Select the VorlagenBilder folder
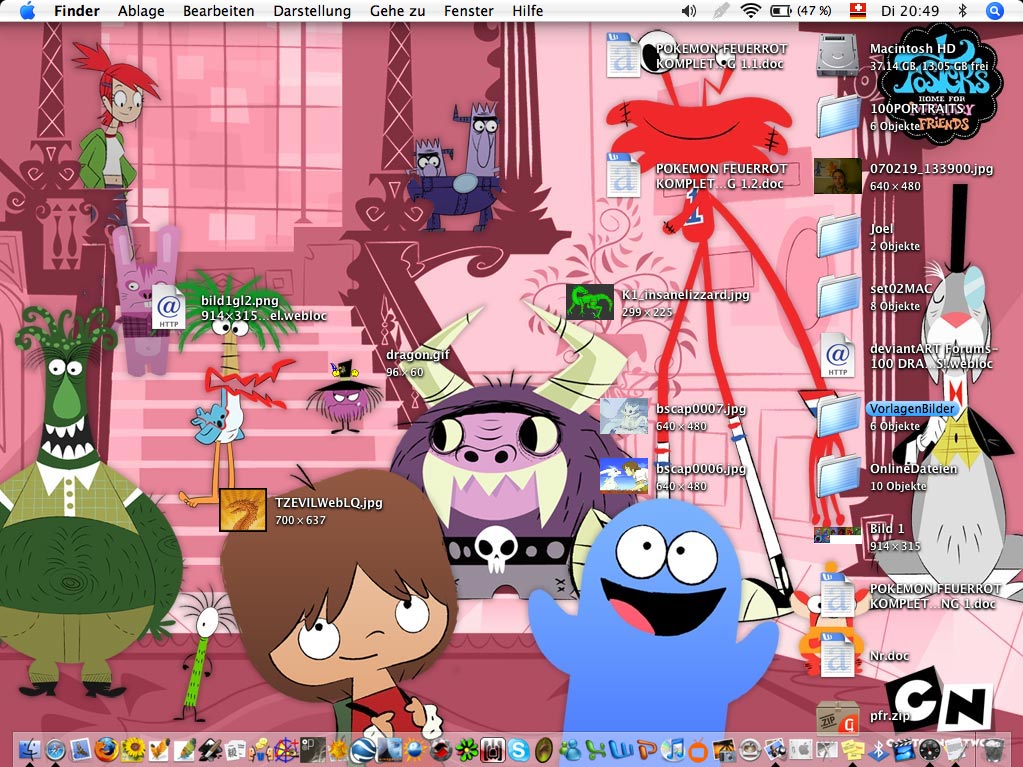Viewport: 1023px width, 767px height. pyautogui.click(x=838, y=416)
